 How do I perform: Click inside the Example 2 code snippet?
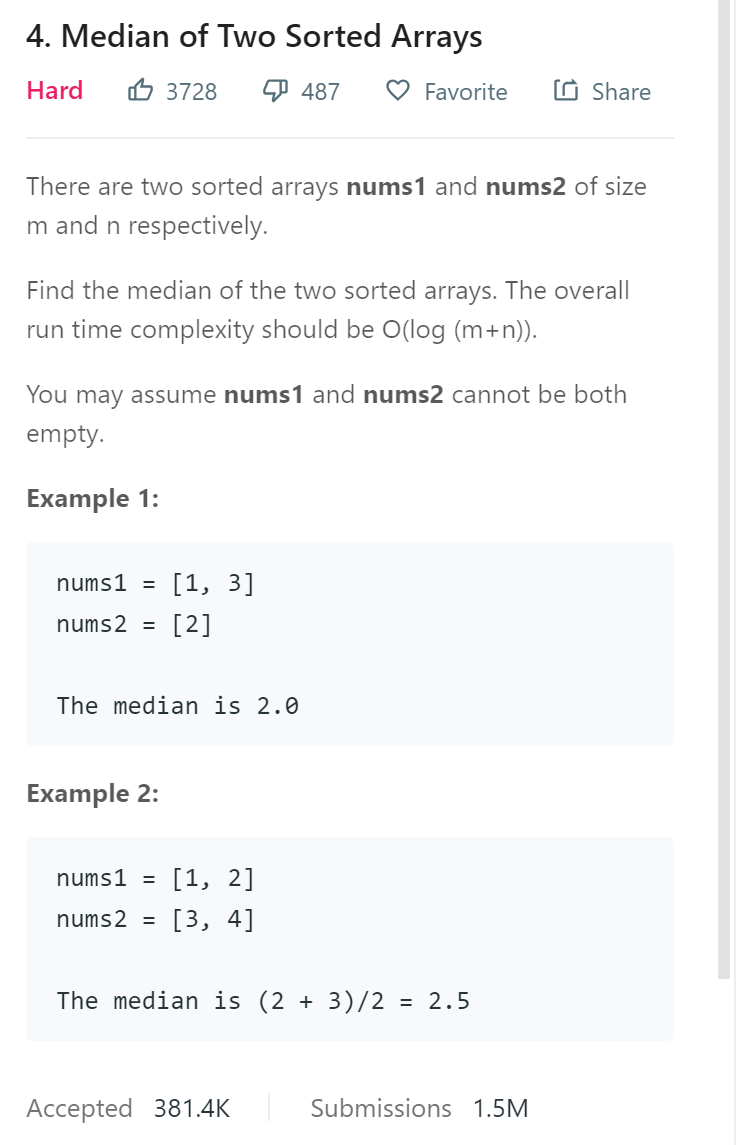350,938
